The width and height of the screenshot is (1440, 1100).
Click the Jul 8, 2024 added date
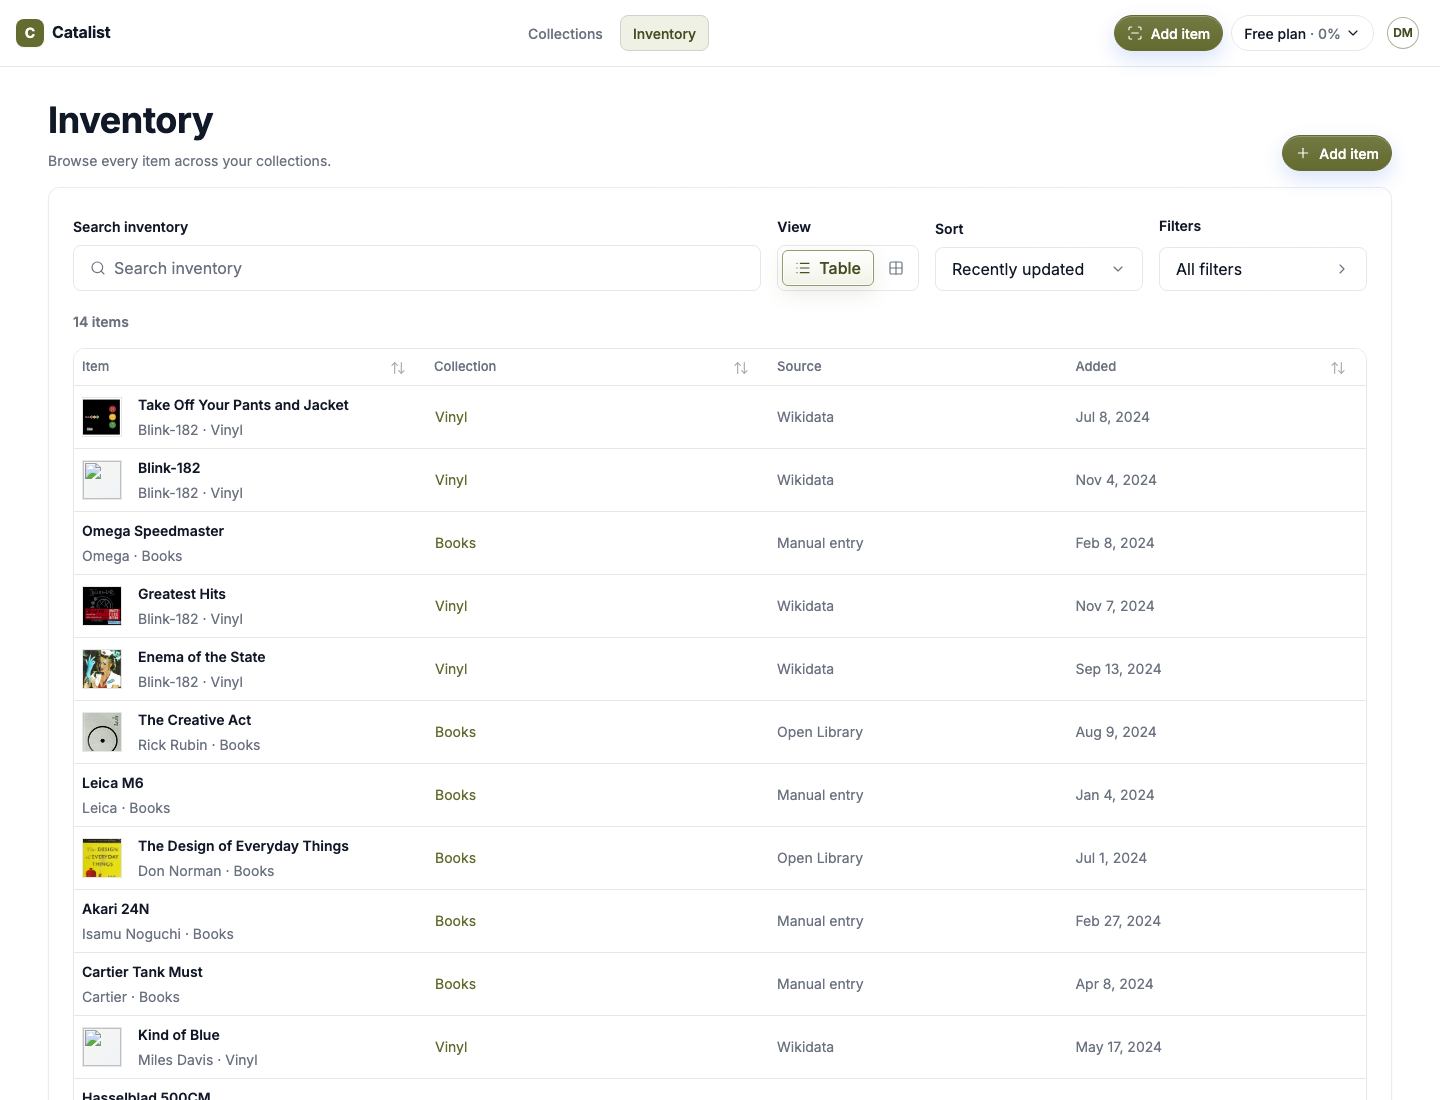tap(1112, 417)
